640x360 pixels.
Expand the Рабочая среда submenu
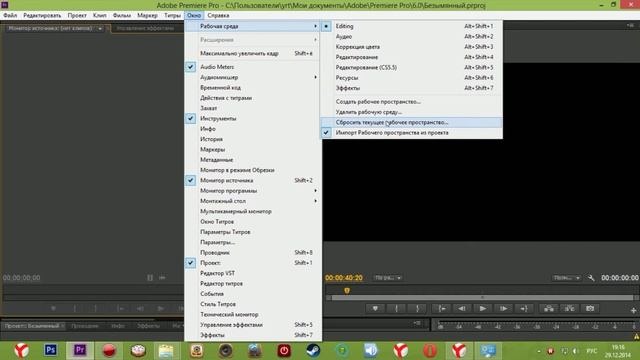(x=253, y=26)
